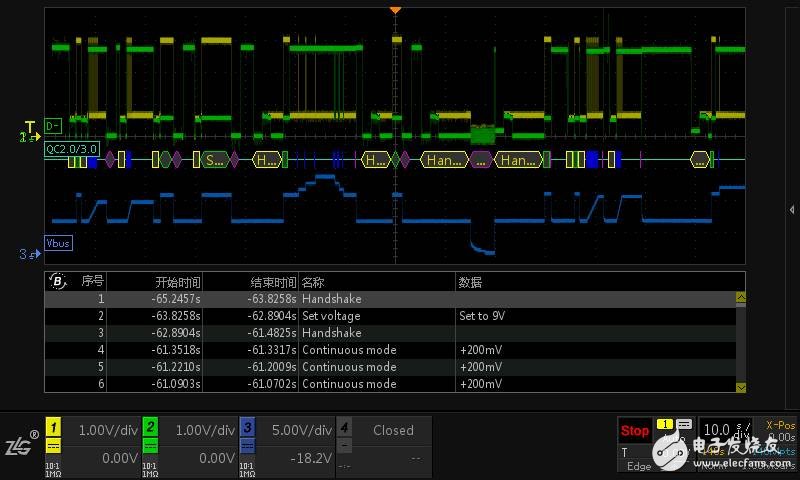This screenshot has width=800, height=480.
Task: Click the D- channel label
Action: click(53, 125)
